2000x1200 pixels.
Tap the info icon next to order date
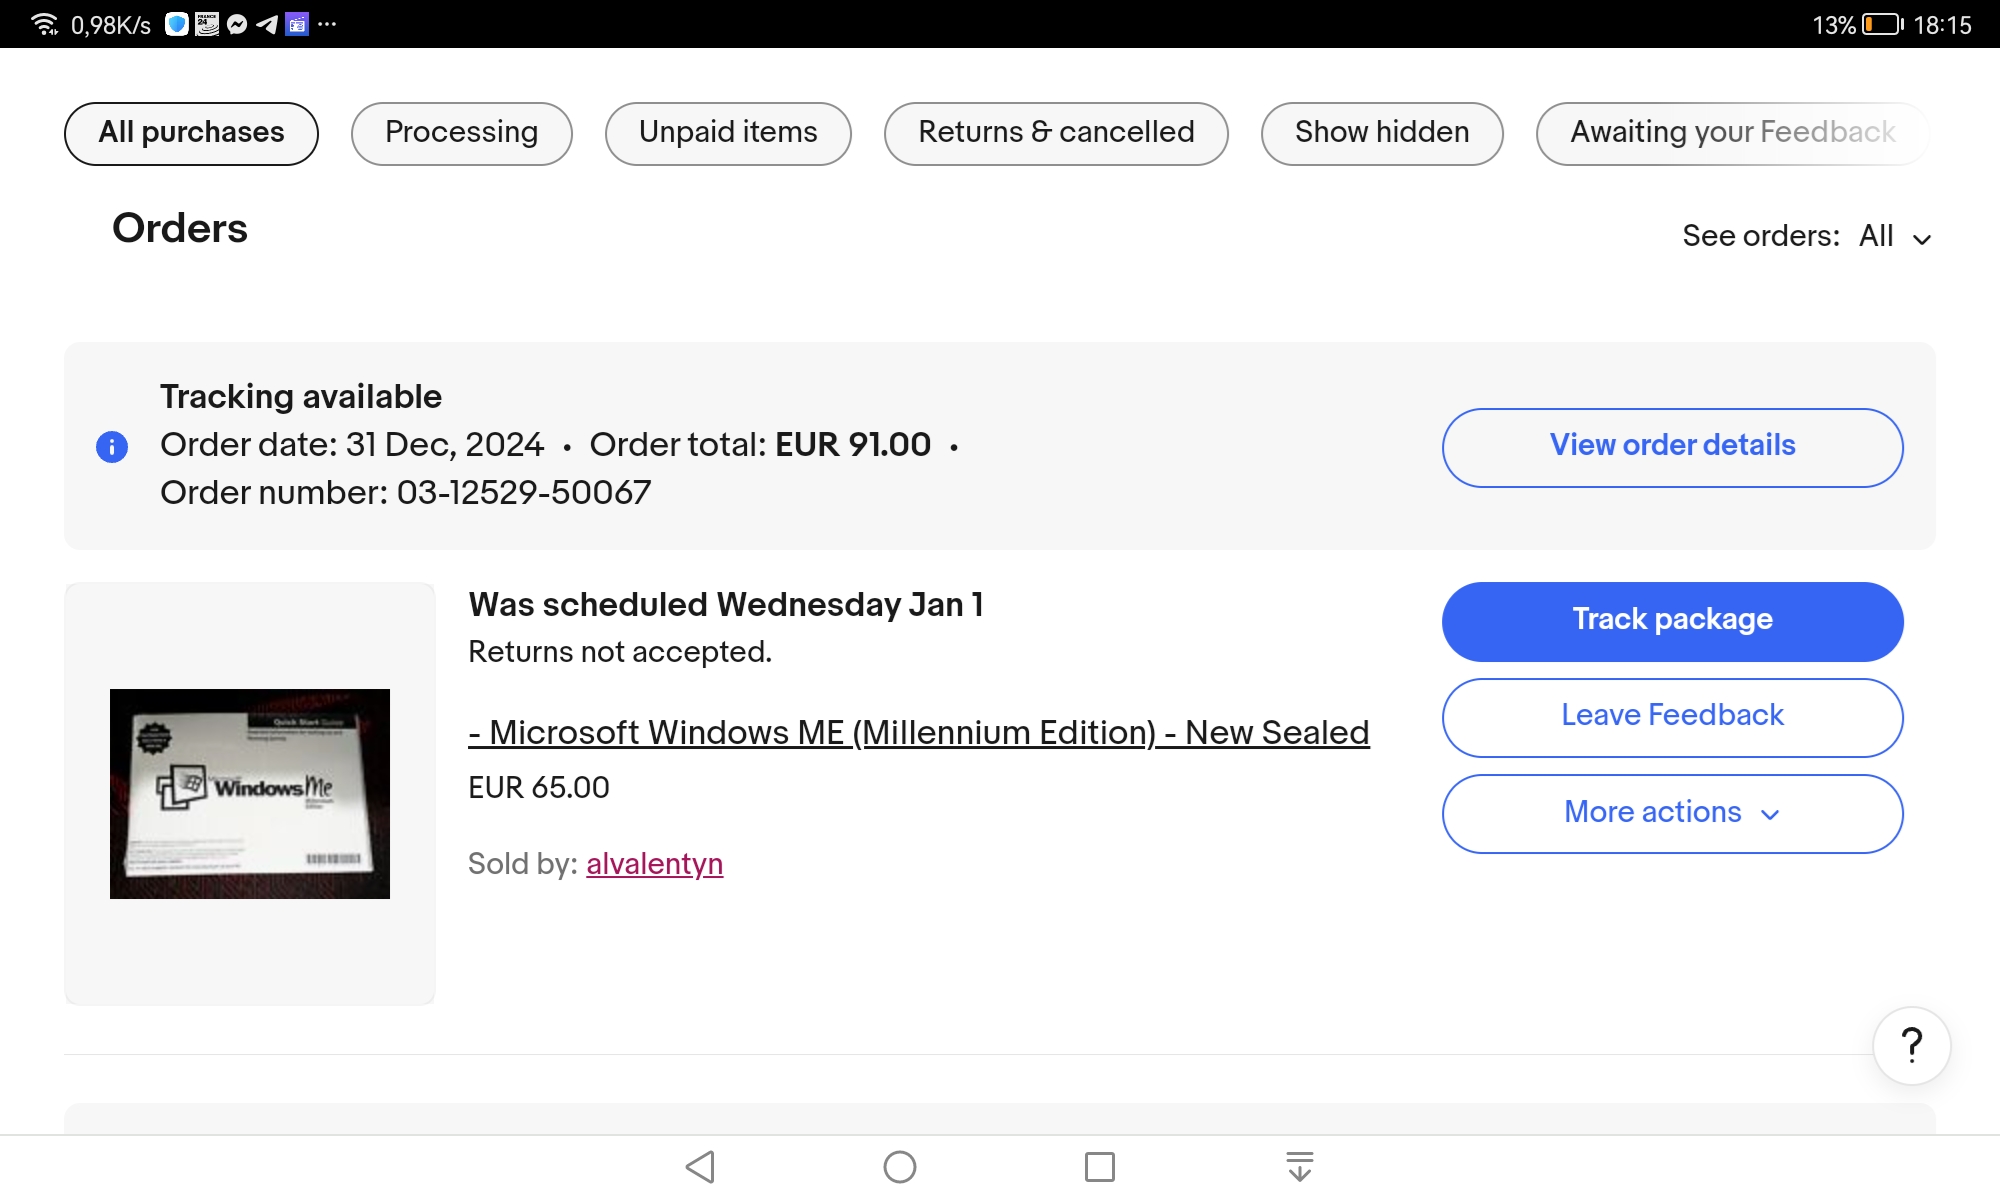[x=111, y=444]
